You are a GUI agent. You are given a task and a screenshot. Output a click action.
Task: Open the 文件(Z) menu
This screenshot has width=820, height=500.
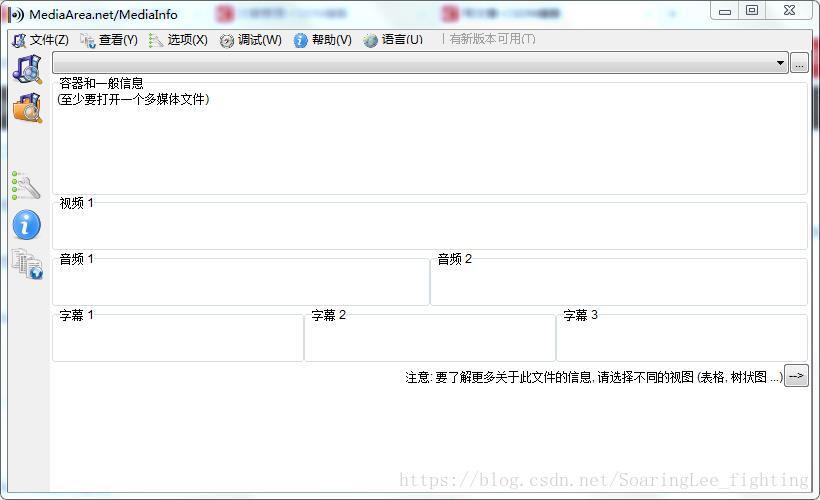[41, 40]
